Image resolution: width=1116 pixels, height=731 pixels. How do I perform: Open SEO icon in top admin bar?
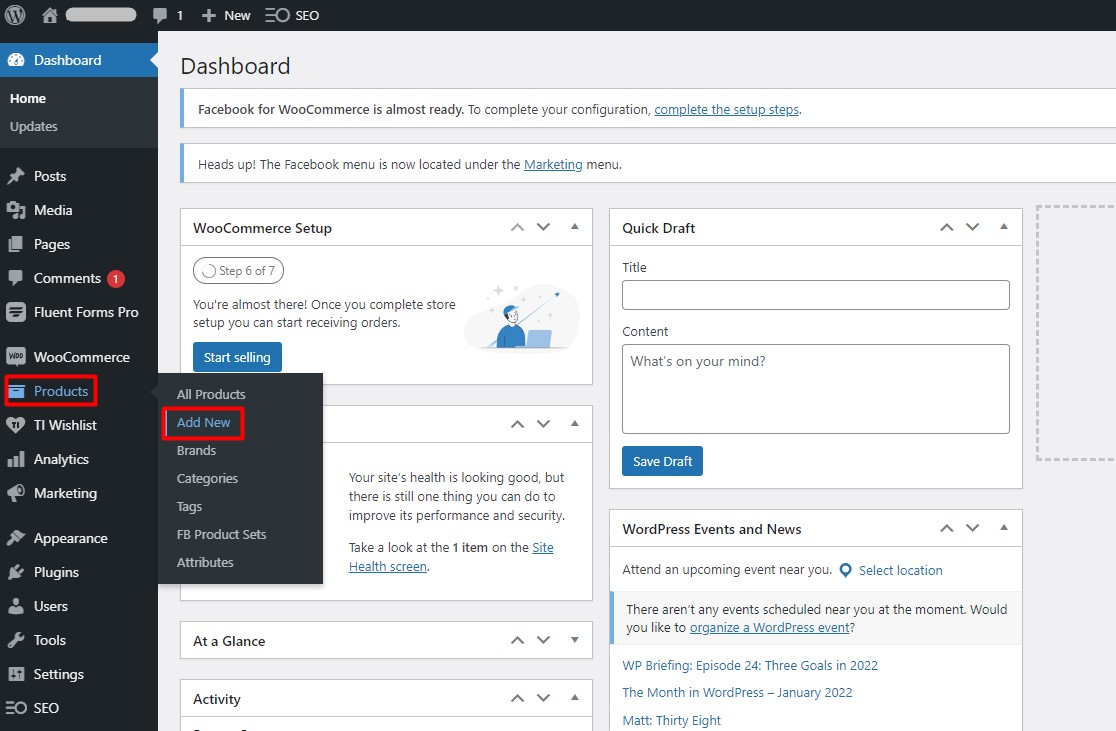click(277, 16)
